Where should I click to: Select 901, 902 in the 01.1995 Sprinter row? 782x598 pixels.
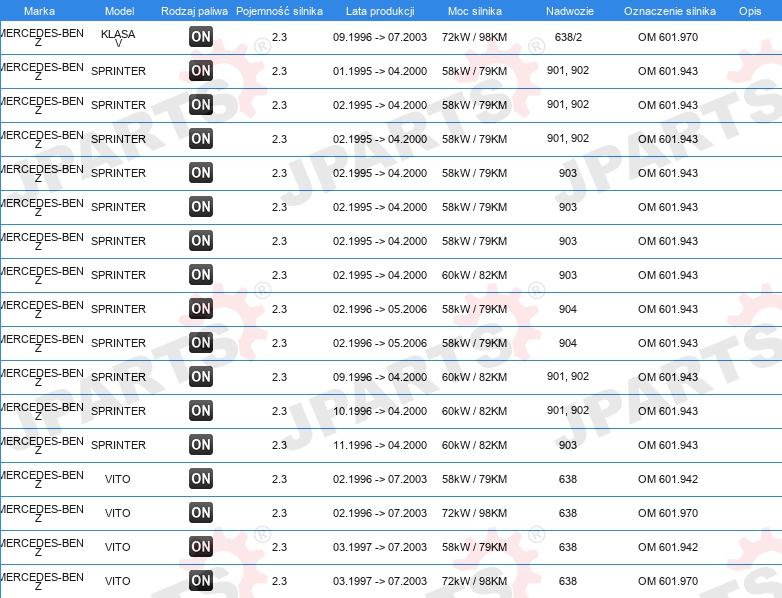(568, 70)
